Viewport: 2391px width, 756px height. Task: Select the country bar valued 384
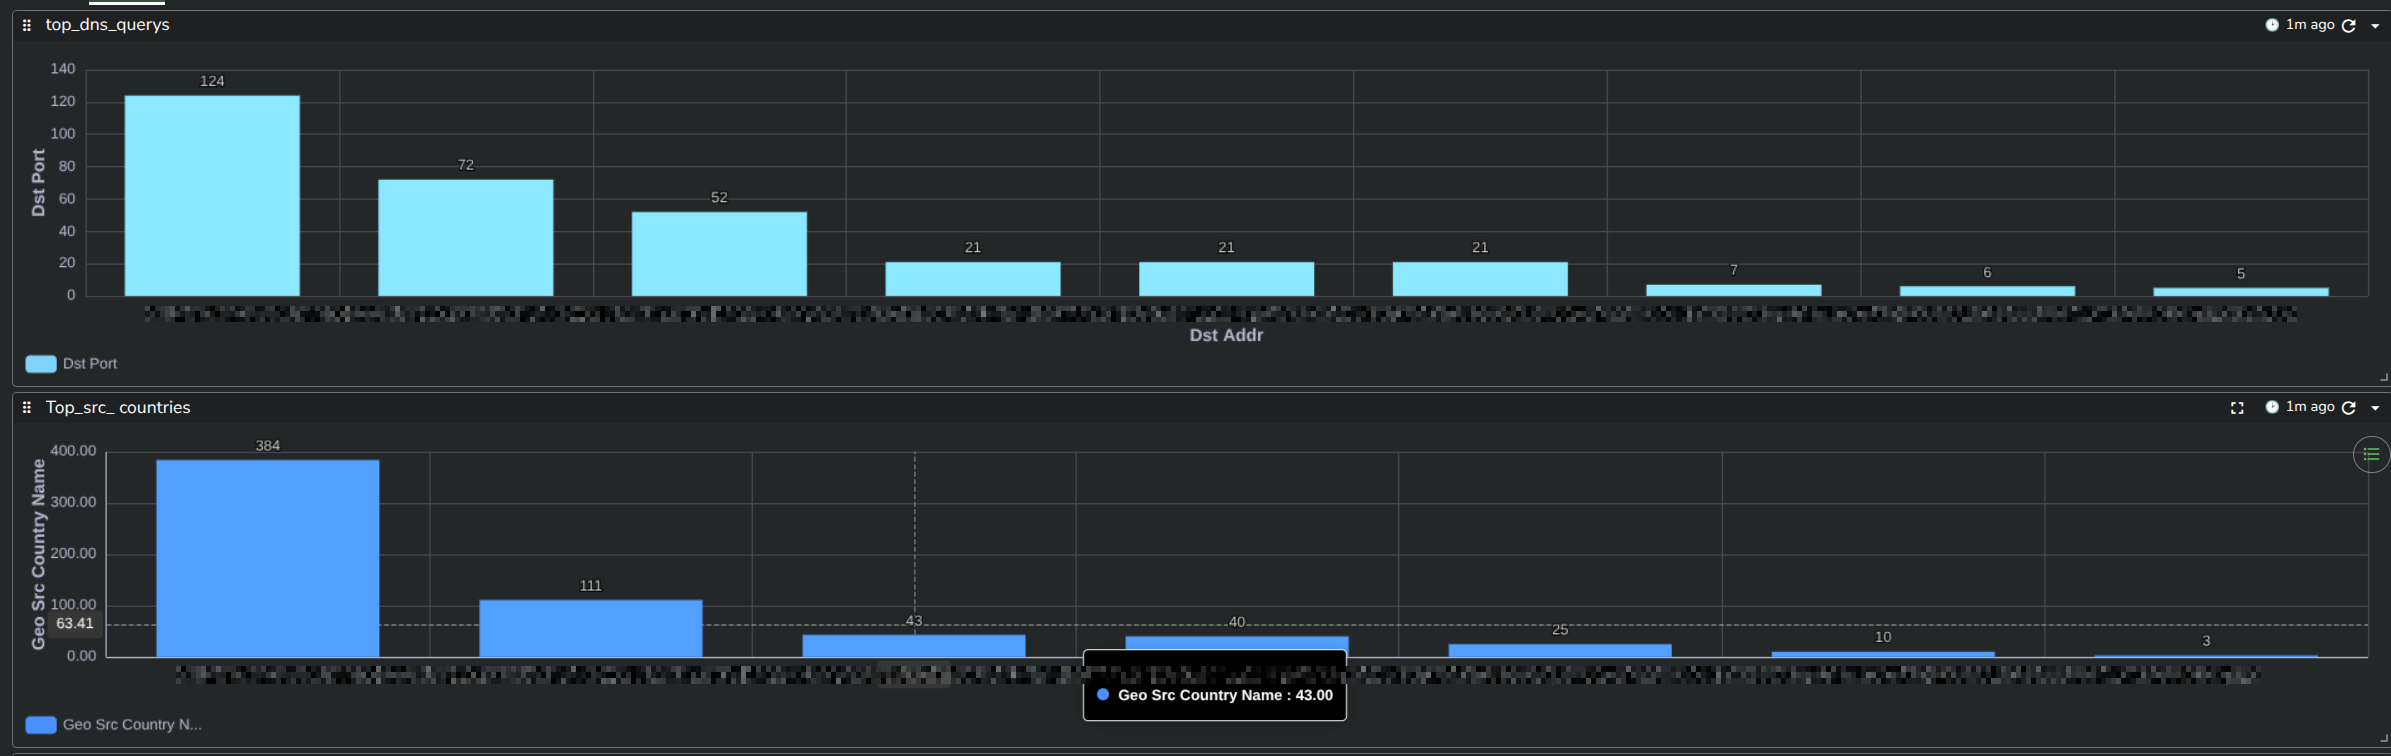point(268,559)
